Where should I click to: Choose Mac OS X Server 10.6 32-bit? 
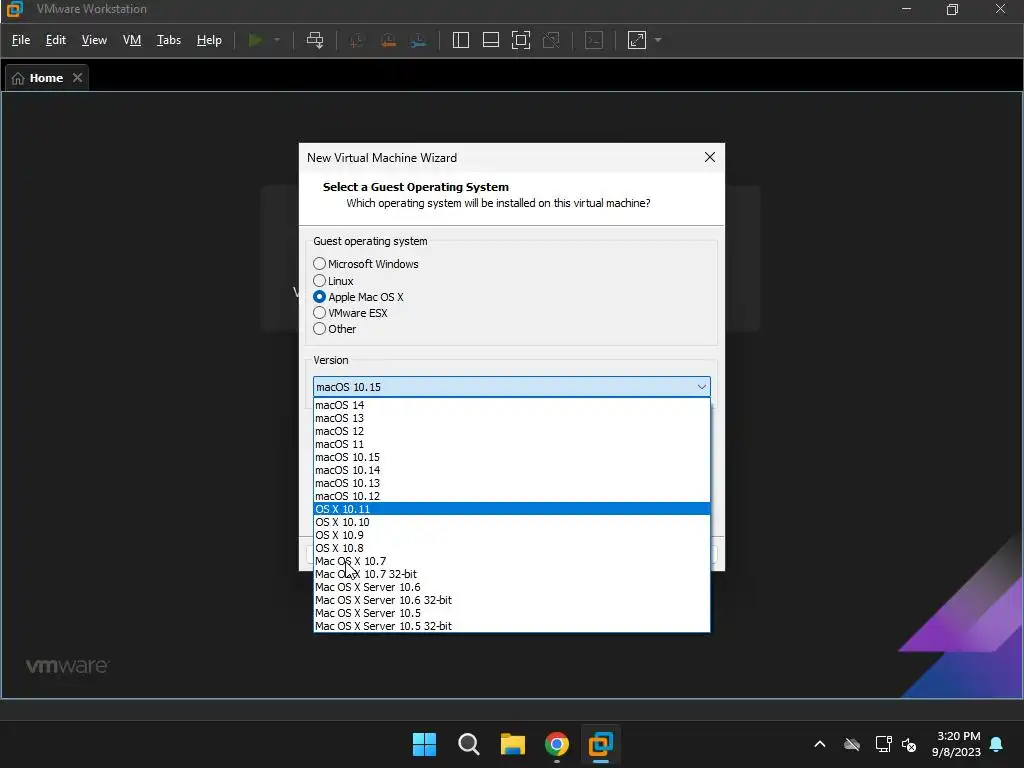click(x=511, y=600)
